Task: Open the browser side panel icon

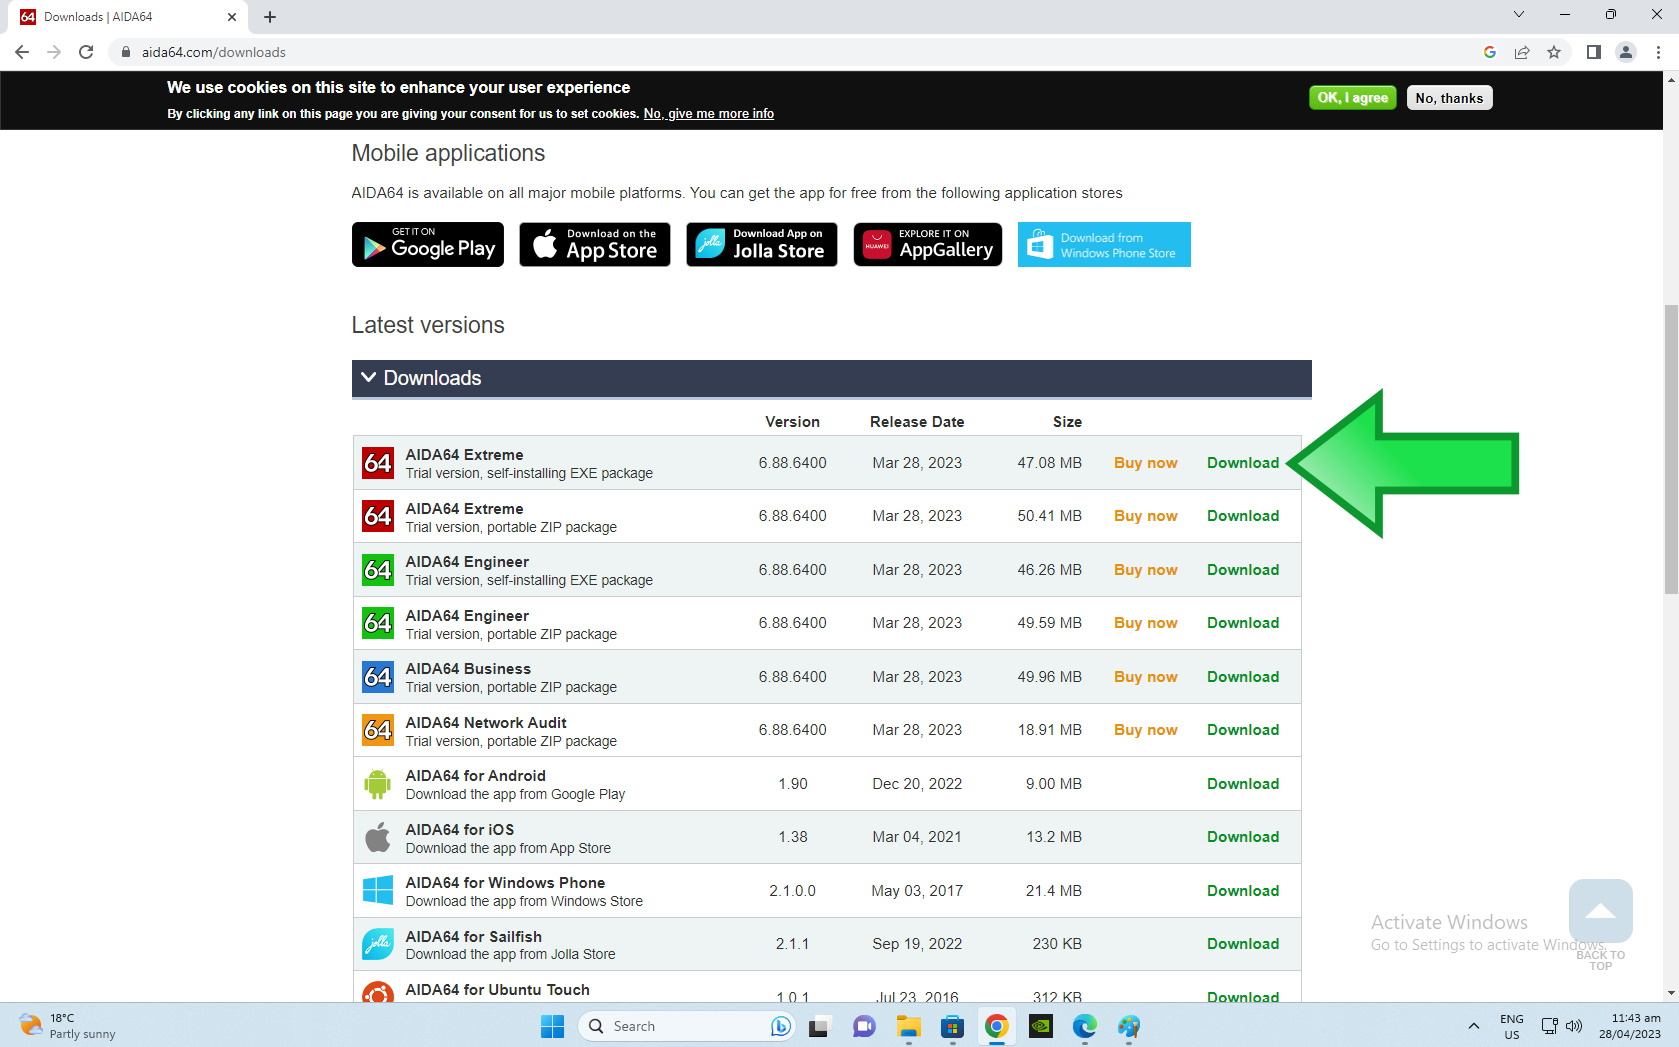Action: coord(1594,52)
